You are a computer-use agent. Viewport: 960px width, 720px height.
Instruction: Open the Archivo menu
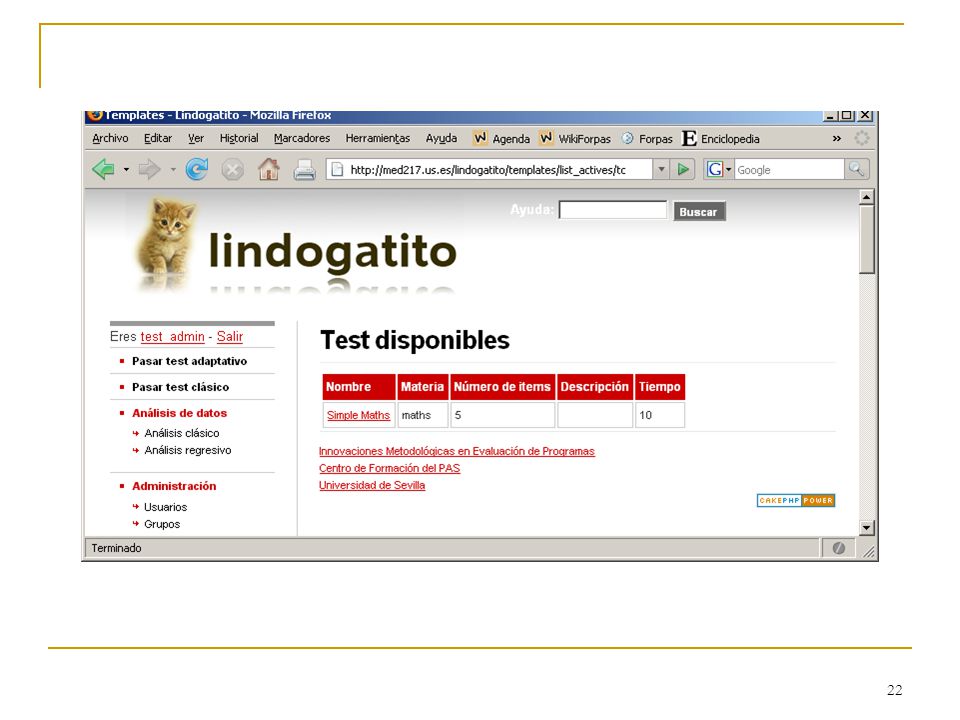click(110, 138)
